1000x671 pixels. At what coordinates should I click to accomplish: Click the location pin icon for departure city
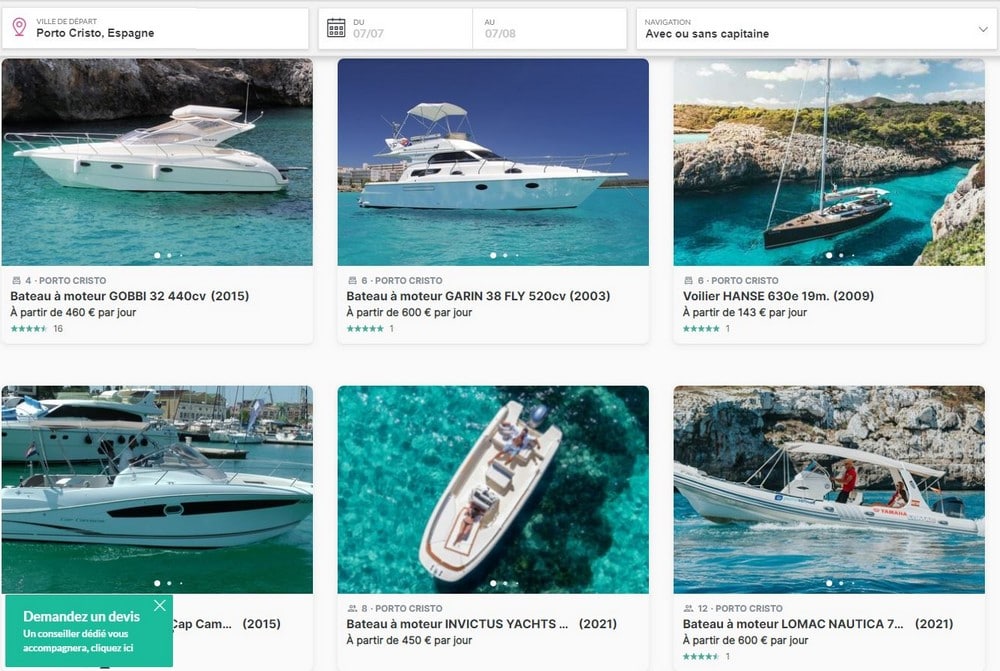click(20, 27)
